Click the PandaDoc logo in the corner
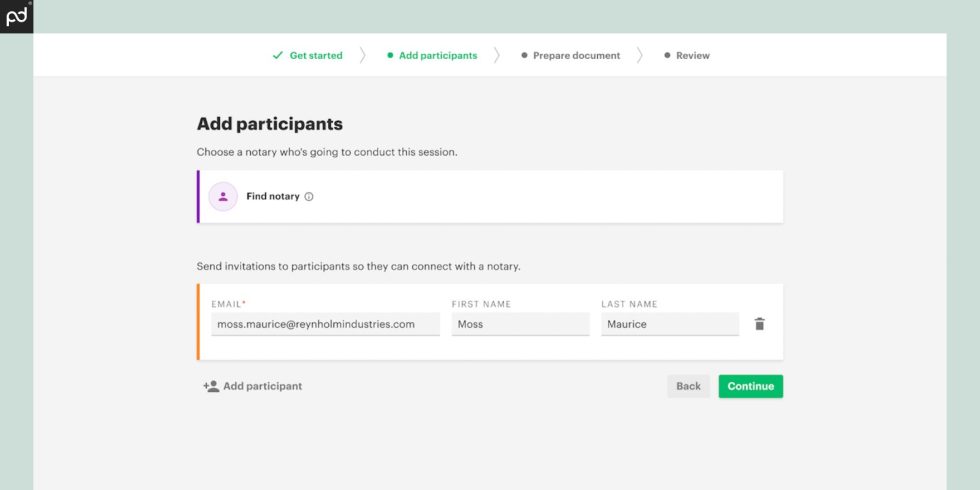 16,16
